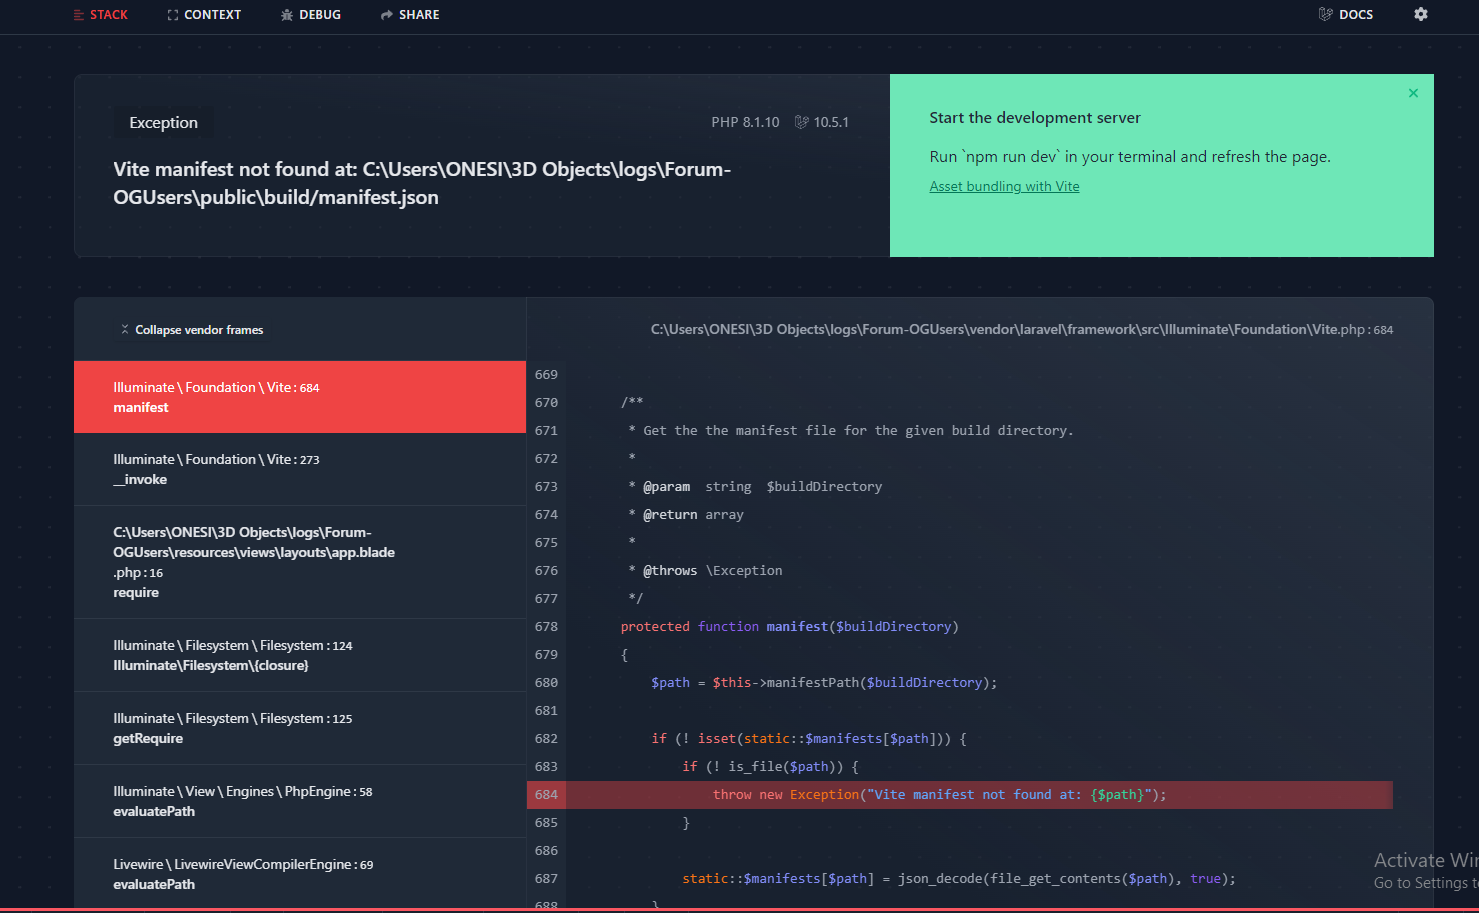The width and height of the screenshot is (1479, 913).
Task: Click the collapse arrows icon
Action: [x=125, y=329]
